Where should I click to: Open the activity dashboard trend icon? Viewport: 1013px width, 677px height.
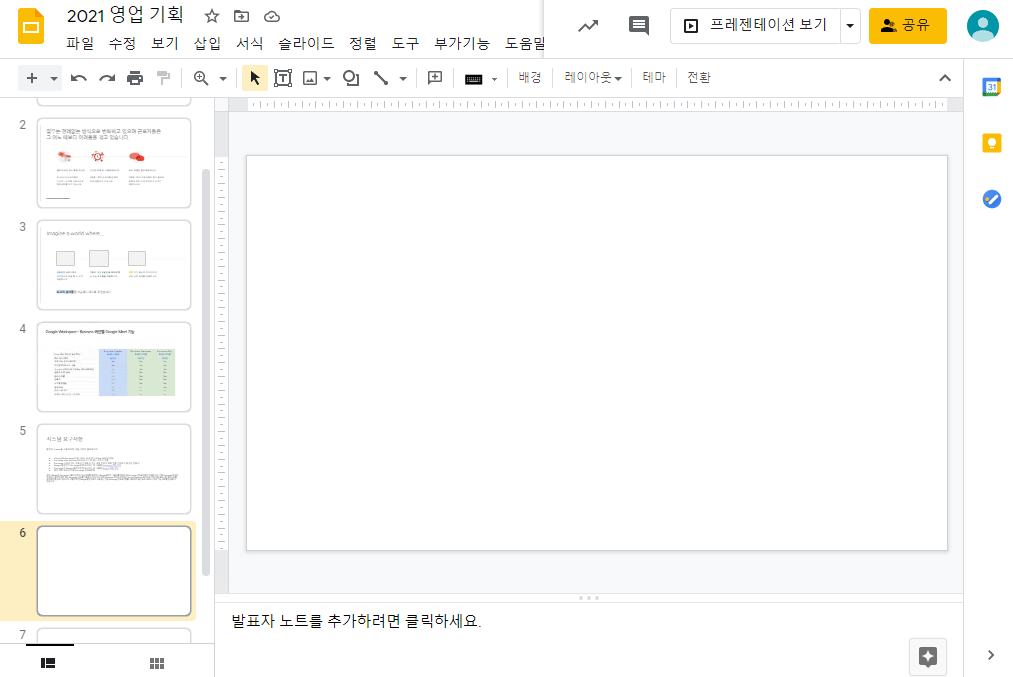pos(588,26)
